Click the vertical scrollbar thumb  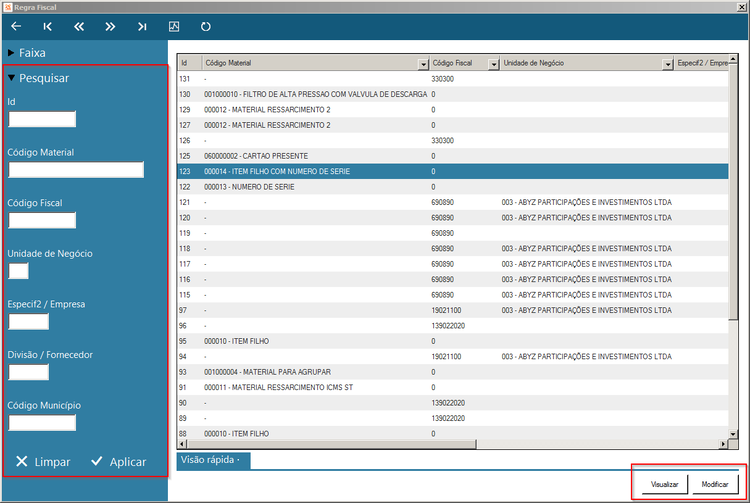pos(733,192)
